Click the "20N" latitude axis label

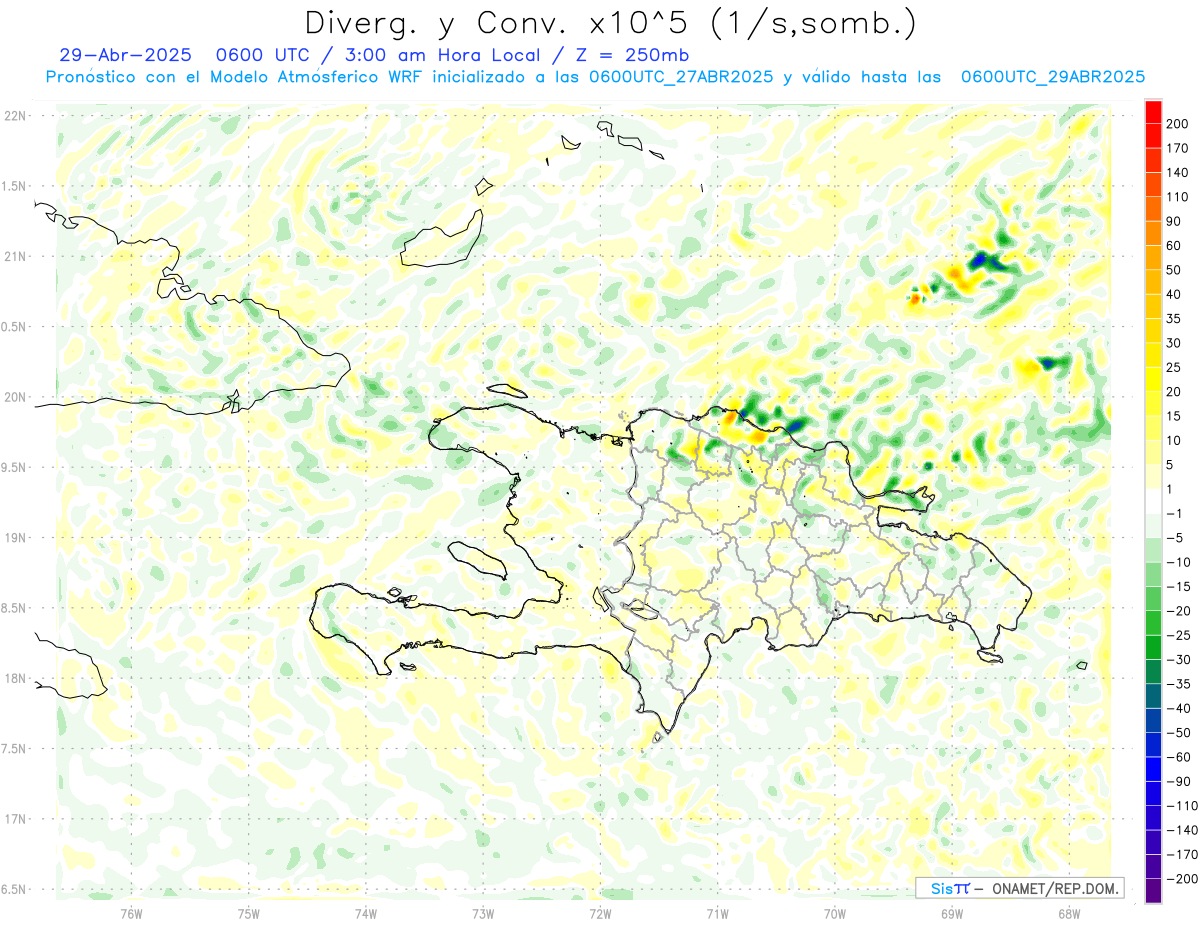point(14,397)
